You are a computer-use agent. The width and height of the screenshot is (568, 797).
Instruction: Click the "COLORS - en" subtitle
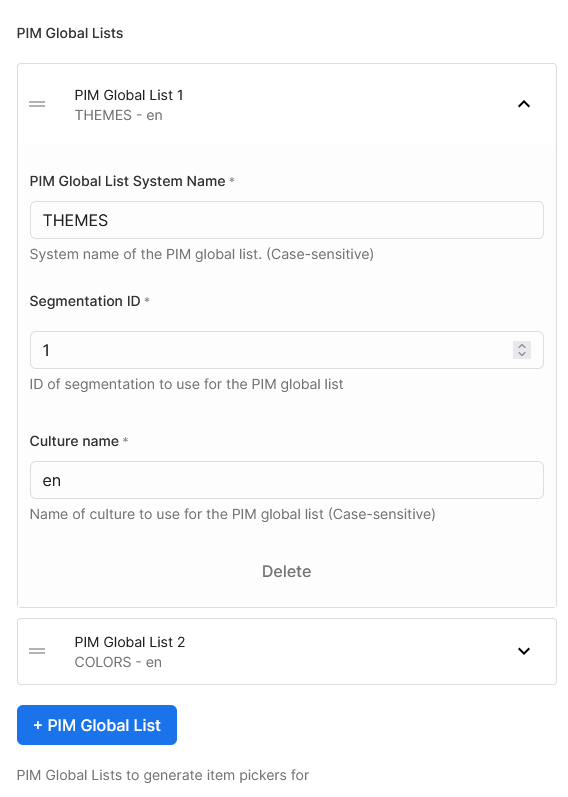click(x=118, y=662)
